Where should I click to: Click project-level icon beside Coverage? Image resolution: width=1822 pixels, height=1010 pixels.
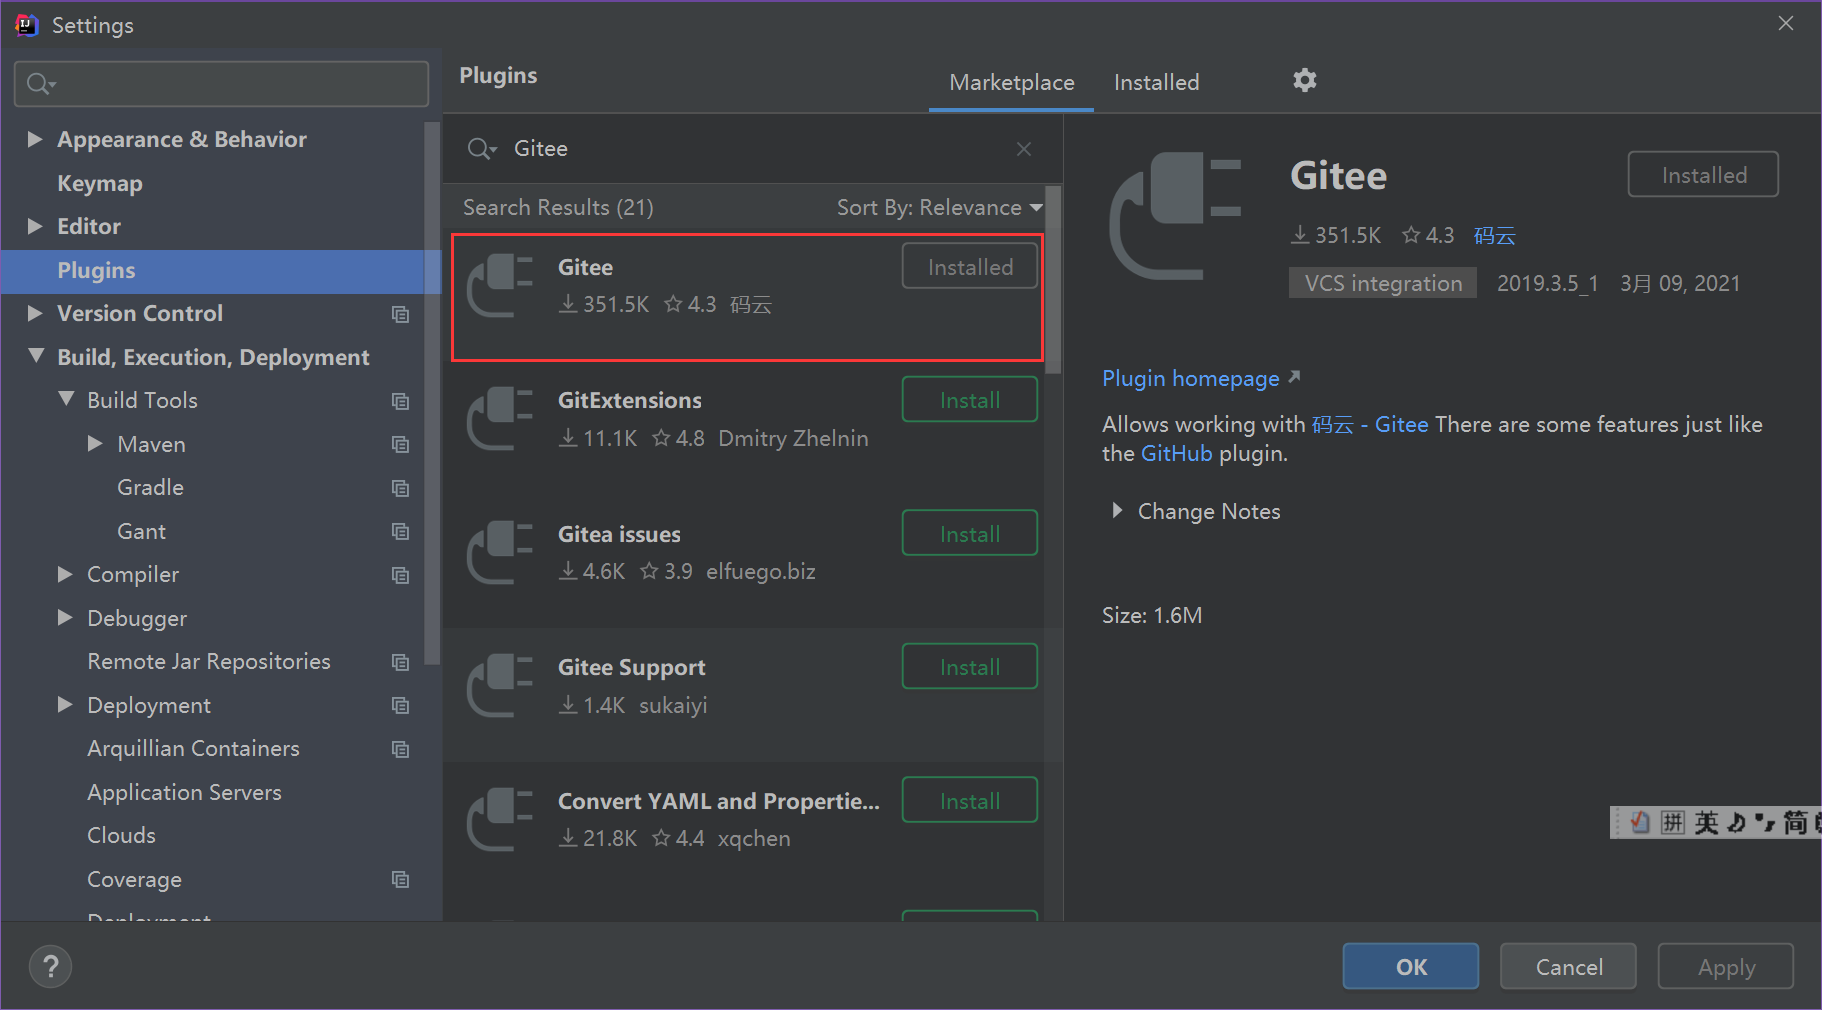point(401,880)
